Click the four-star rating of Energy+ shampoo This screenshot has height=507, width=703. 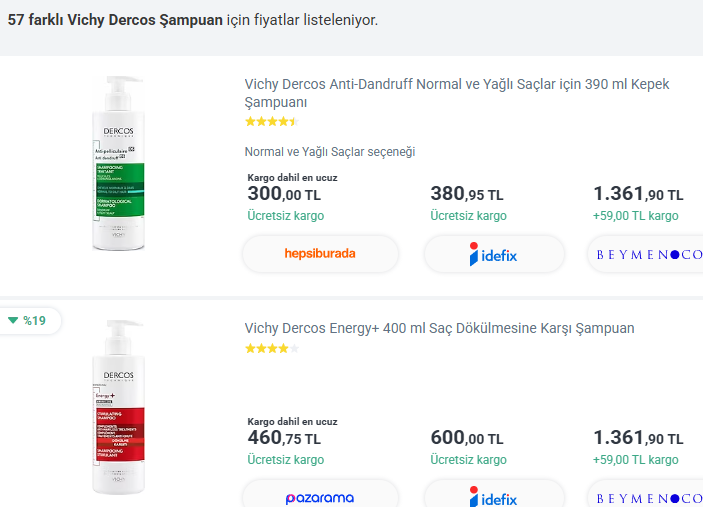[x=272, y=348]
